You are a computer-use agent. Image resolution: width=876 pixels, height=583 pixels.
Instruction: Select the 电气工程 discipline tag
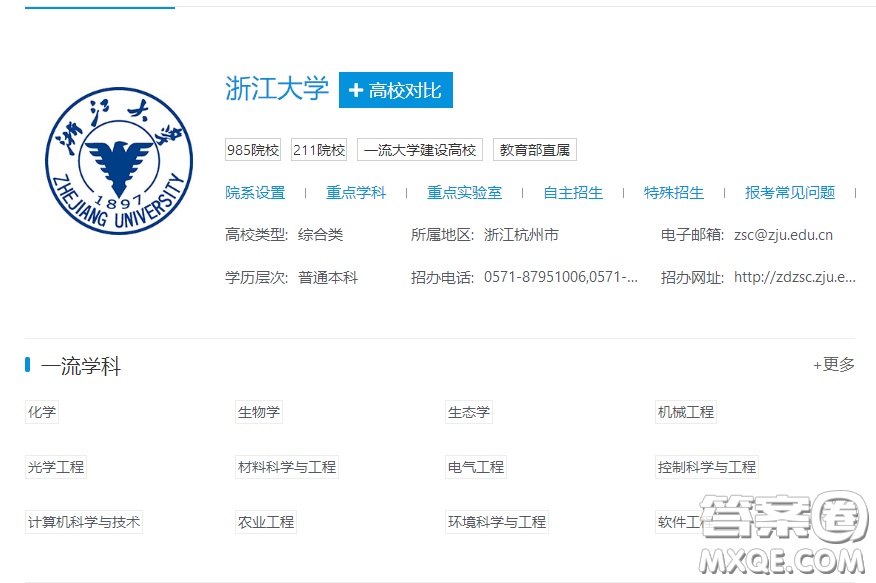[x=476, y=467]
